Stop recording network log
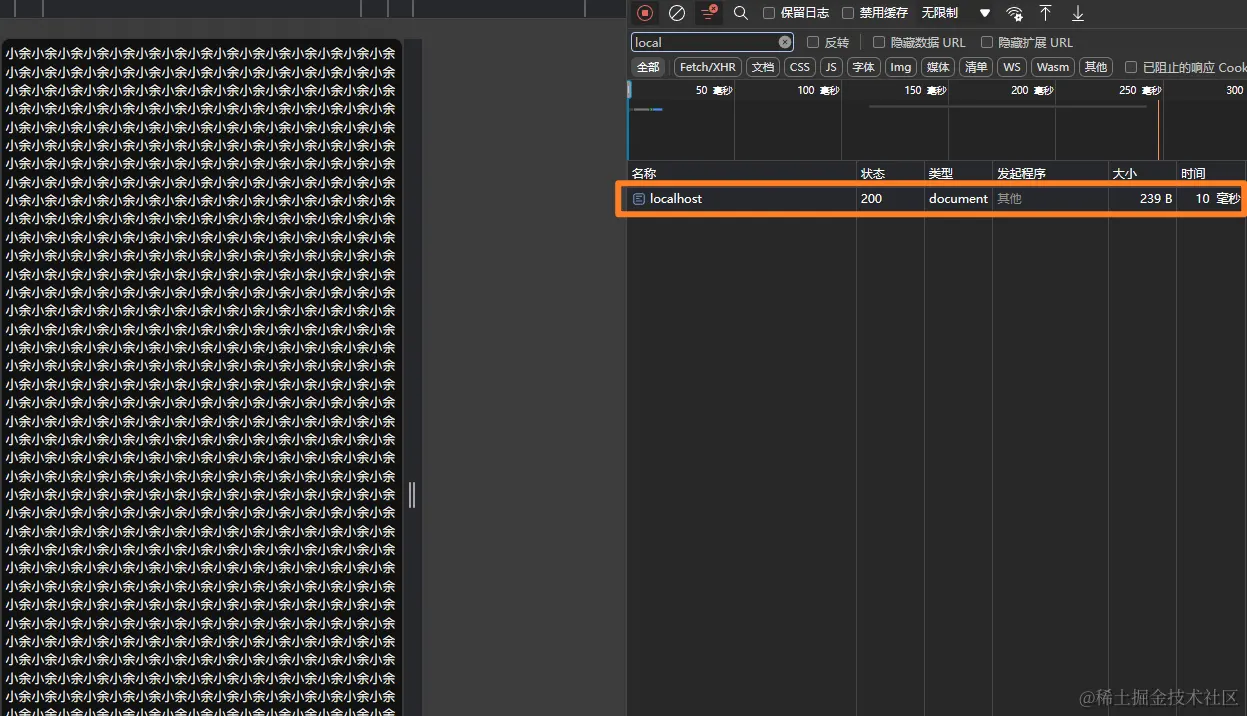The image size is (1247, 716). [x=645, y=13]
